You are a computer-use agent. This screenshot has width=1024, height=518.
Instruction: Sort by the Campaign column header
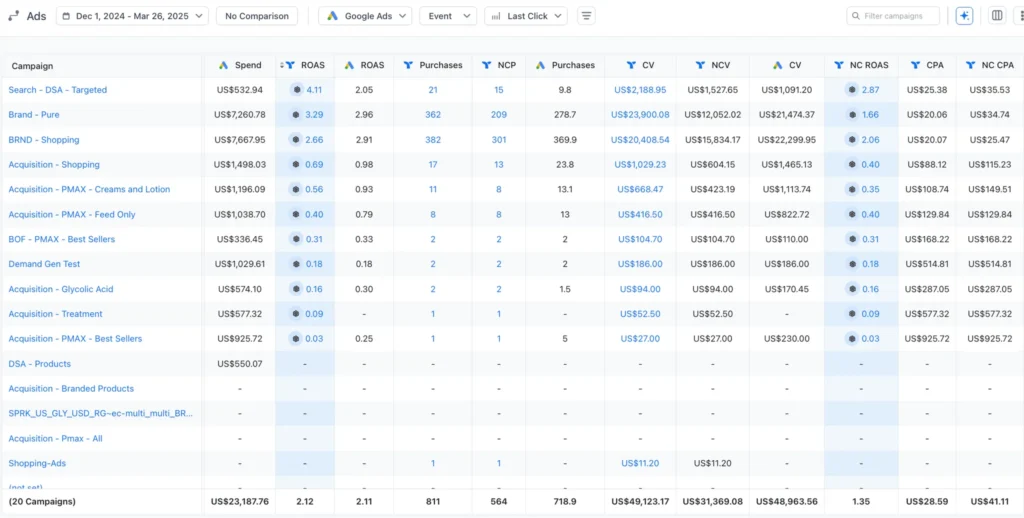pyautogui.click(x=33, y=66)
